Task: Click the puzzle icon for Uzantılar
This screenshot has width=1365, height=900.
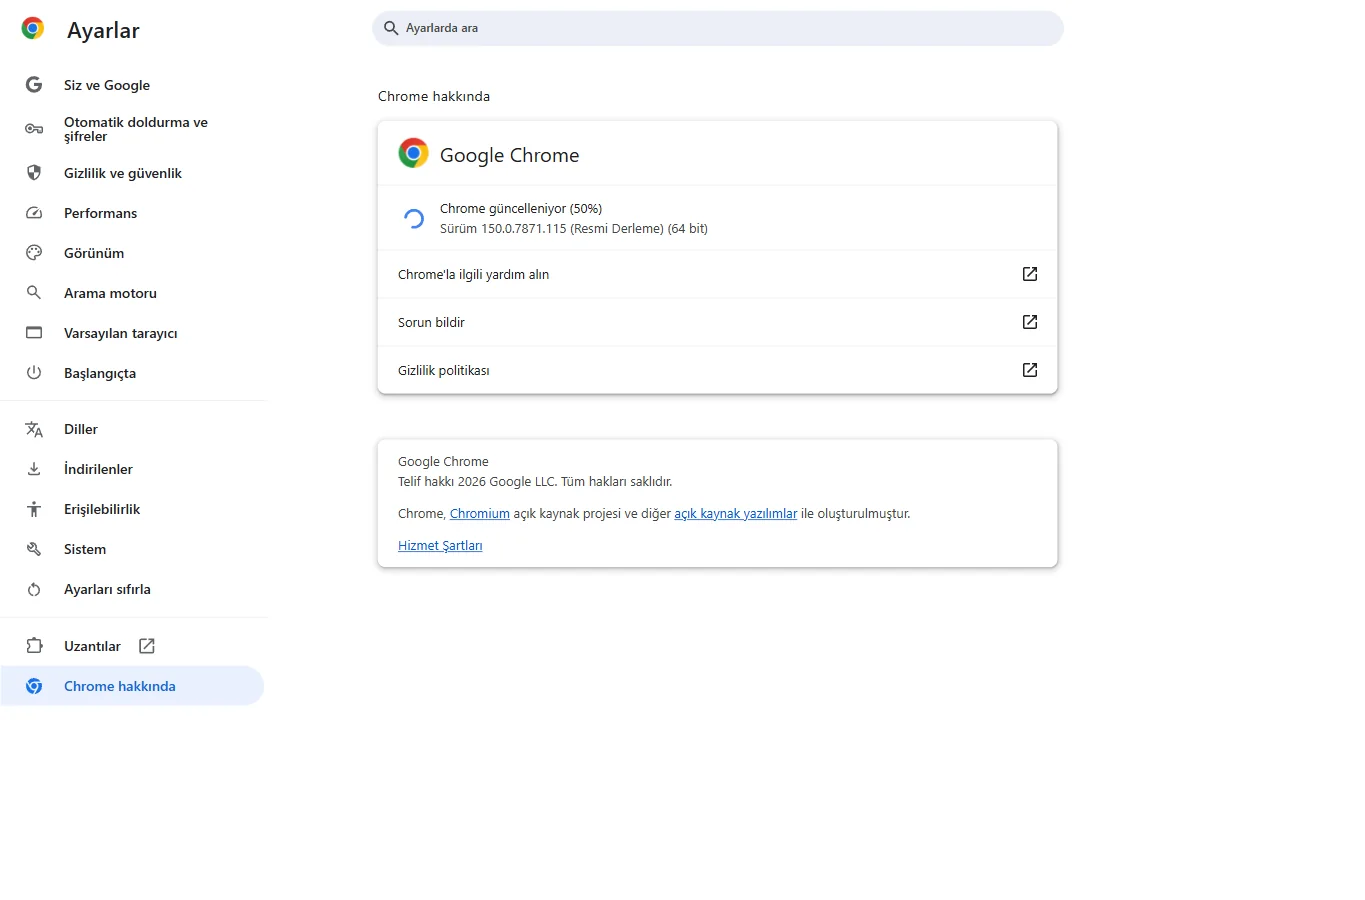Action: coord(34,646)
